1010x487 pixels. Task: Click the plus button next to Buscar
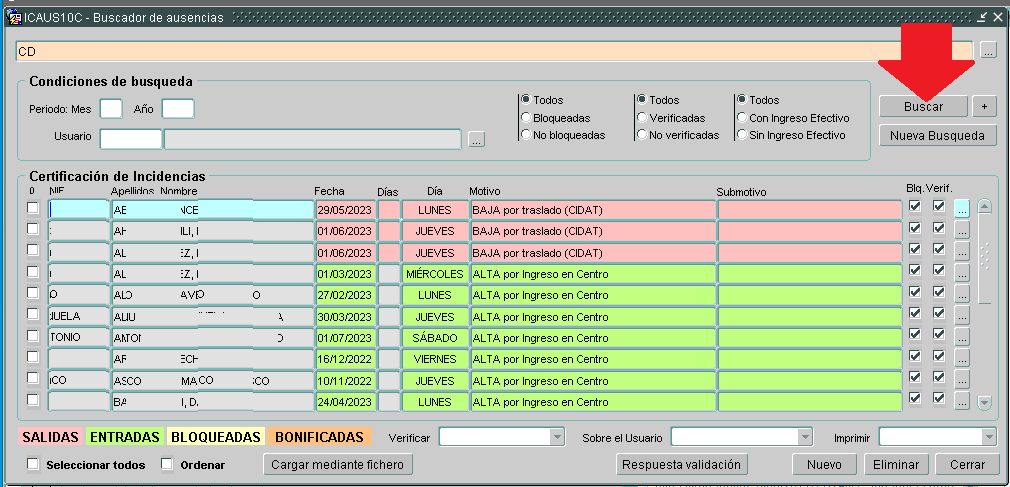(x=985, y=106)
